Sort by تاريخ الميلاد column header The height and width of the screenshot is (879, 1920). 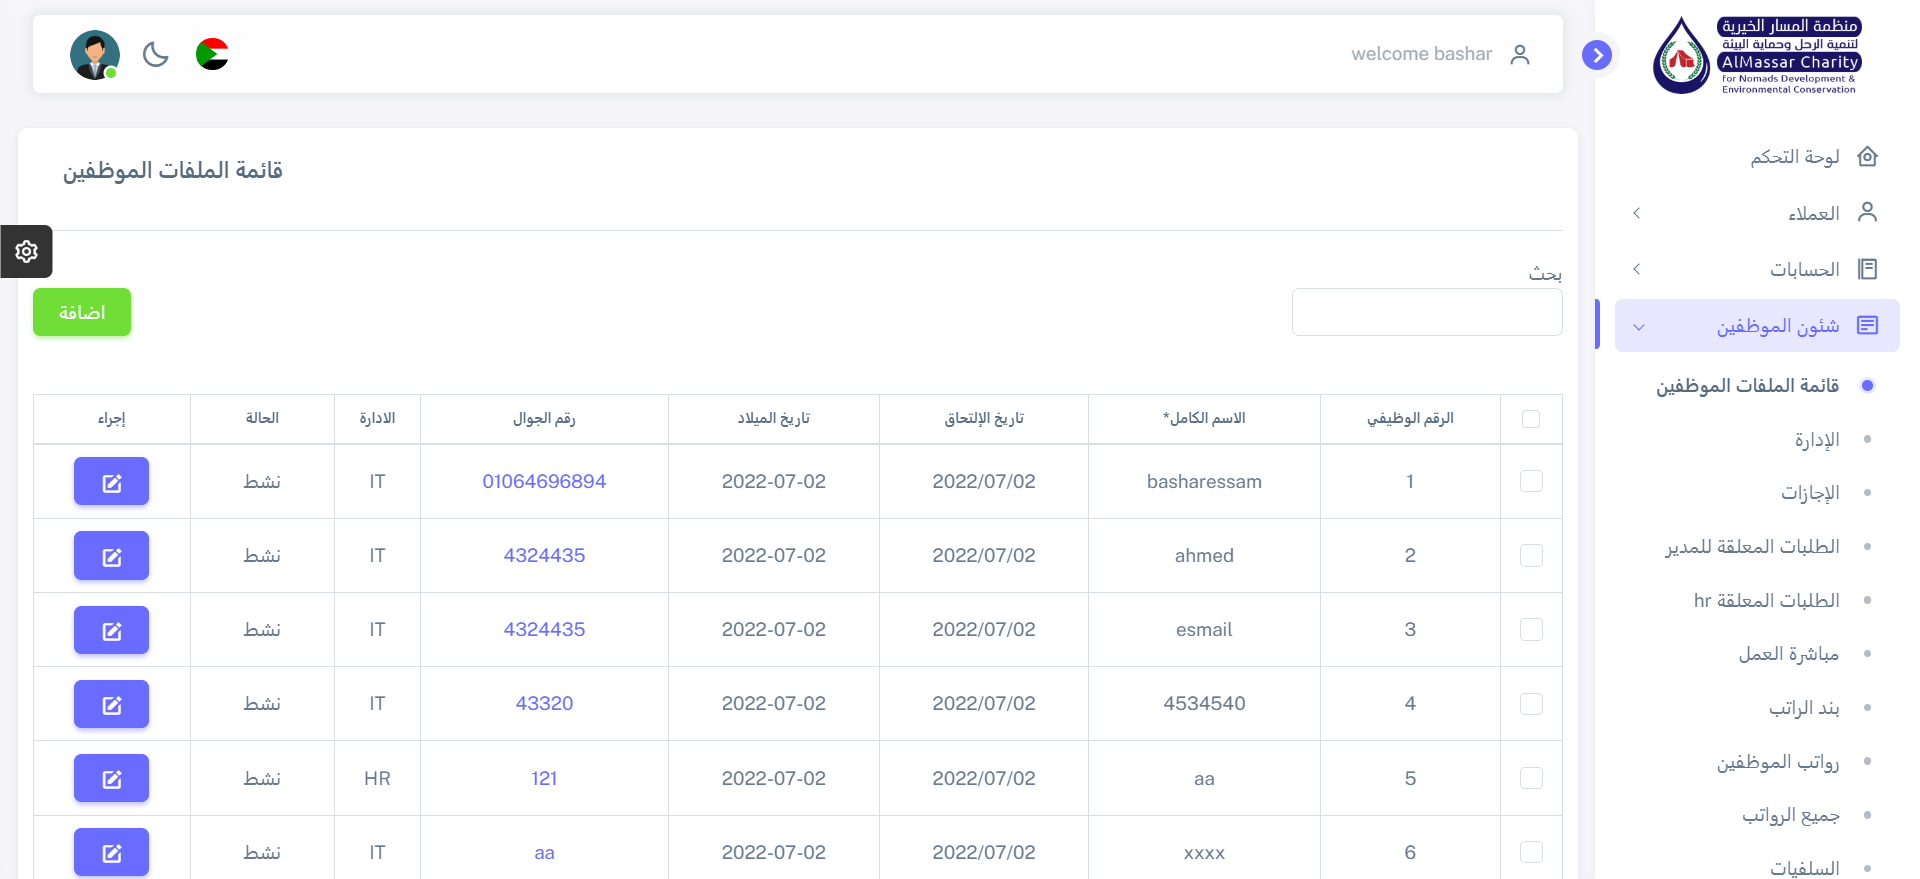point(774,418)
